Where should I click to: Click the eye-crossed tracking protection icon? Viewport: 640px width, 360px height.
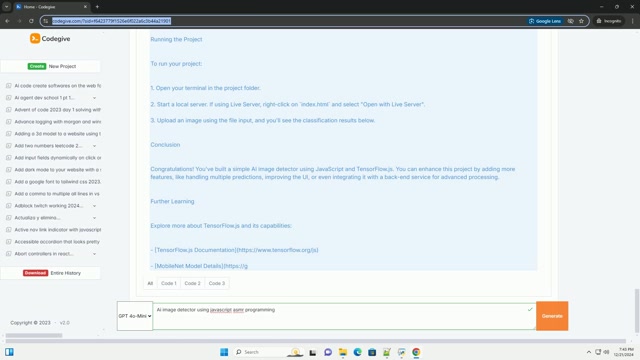[x=571, y=21]
